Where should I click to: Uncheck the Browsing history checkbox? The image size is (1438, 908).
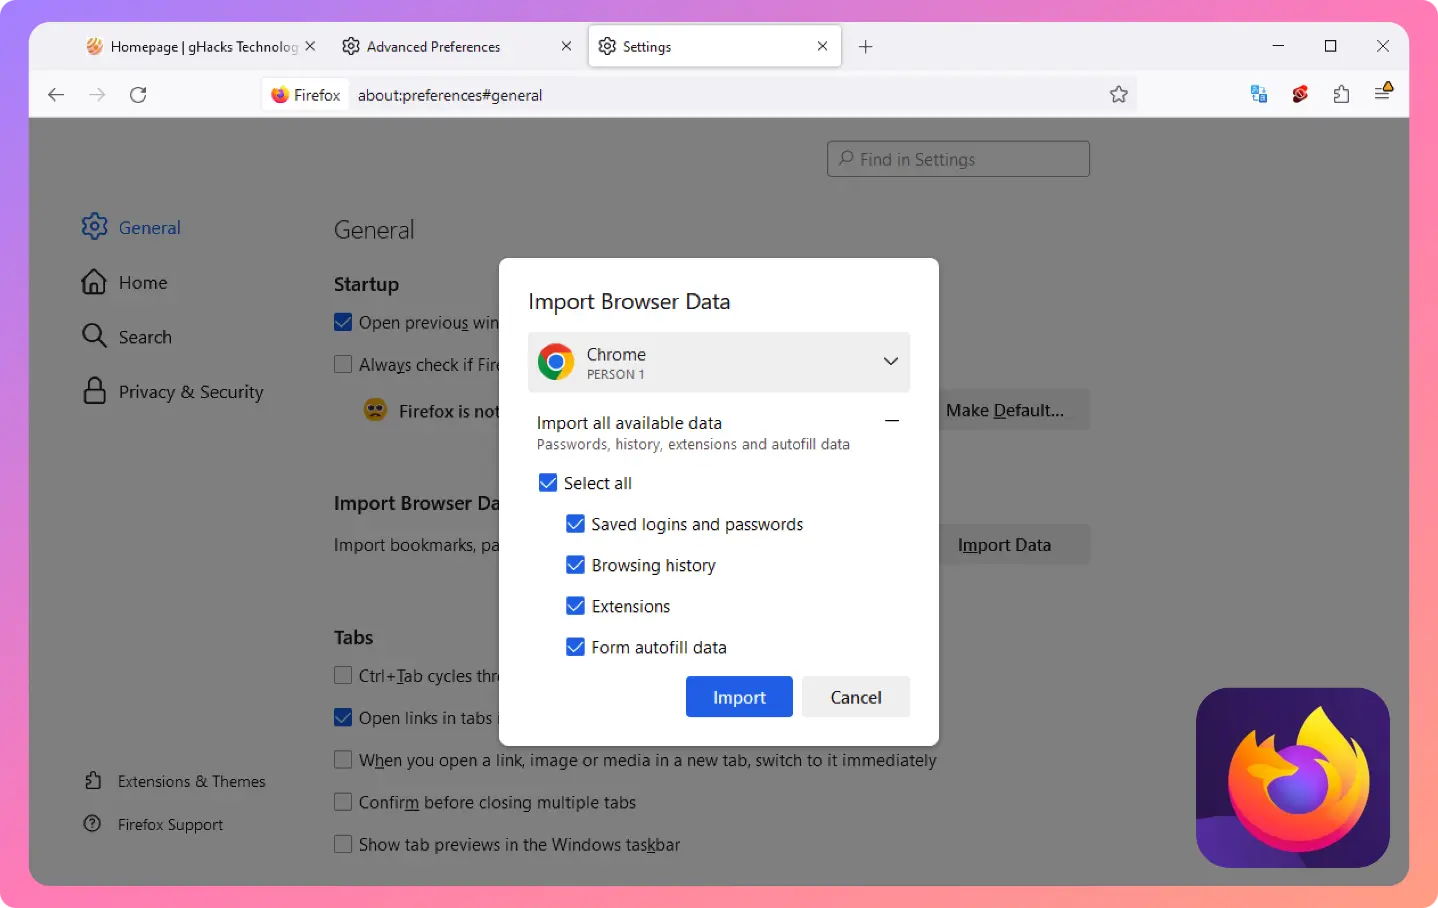575,565
